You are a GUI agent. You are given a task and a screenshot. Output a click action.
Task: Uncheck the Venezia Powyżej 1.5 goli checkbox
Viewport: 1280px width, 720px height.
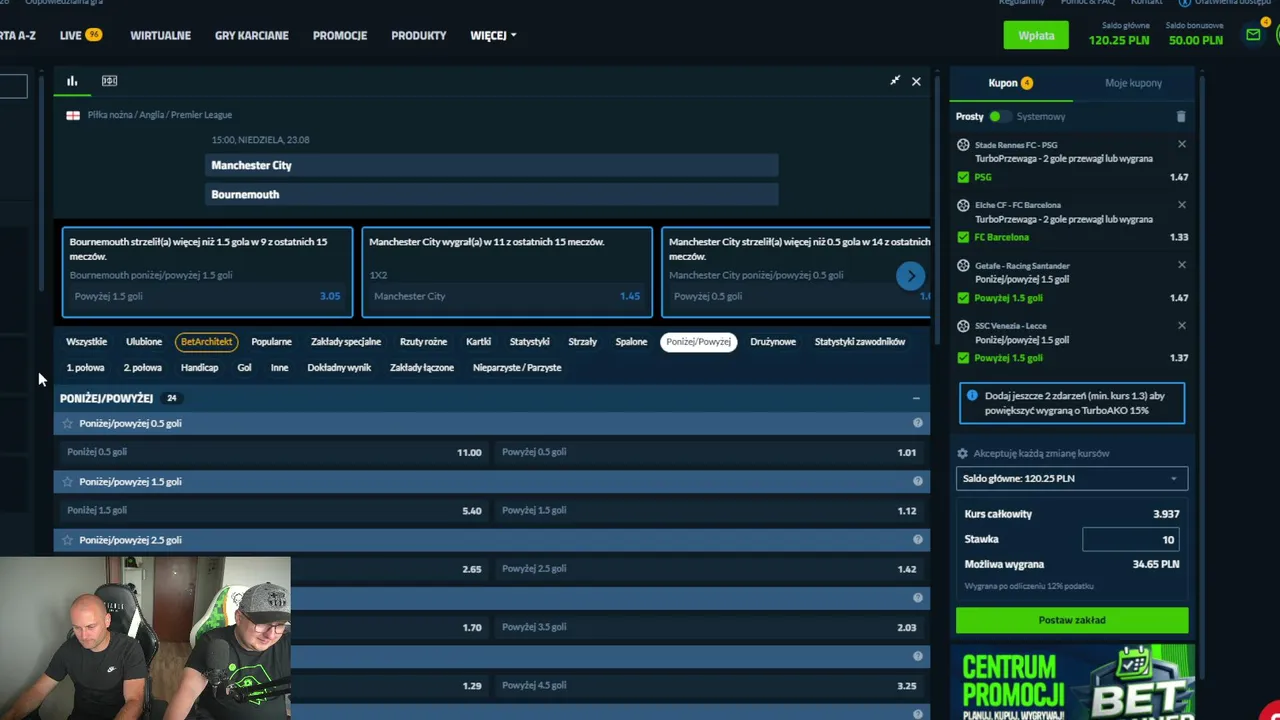tap(963, 358)
